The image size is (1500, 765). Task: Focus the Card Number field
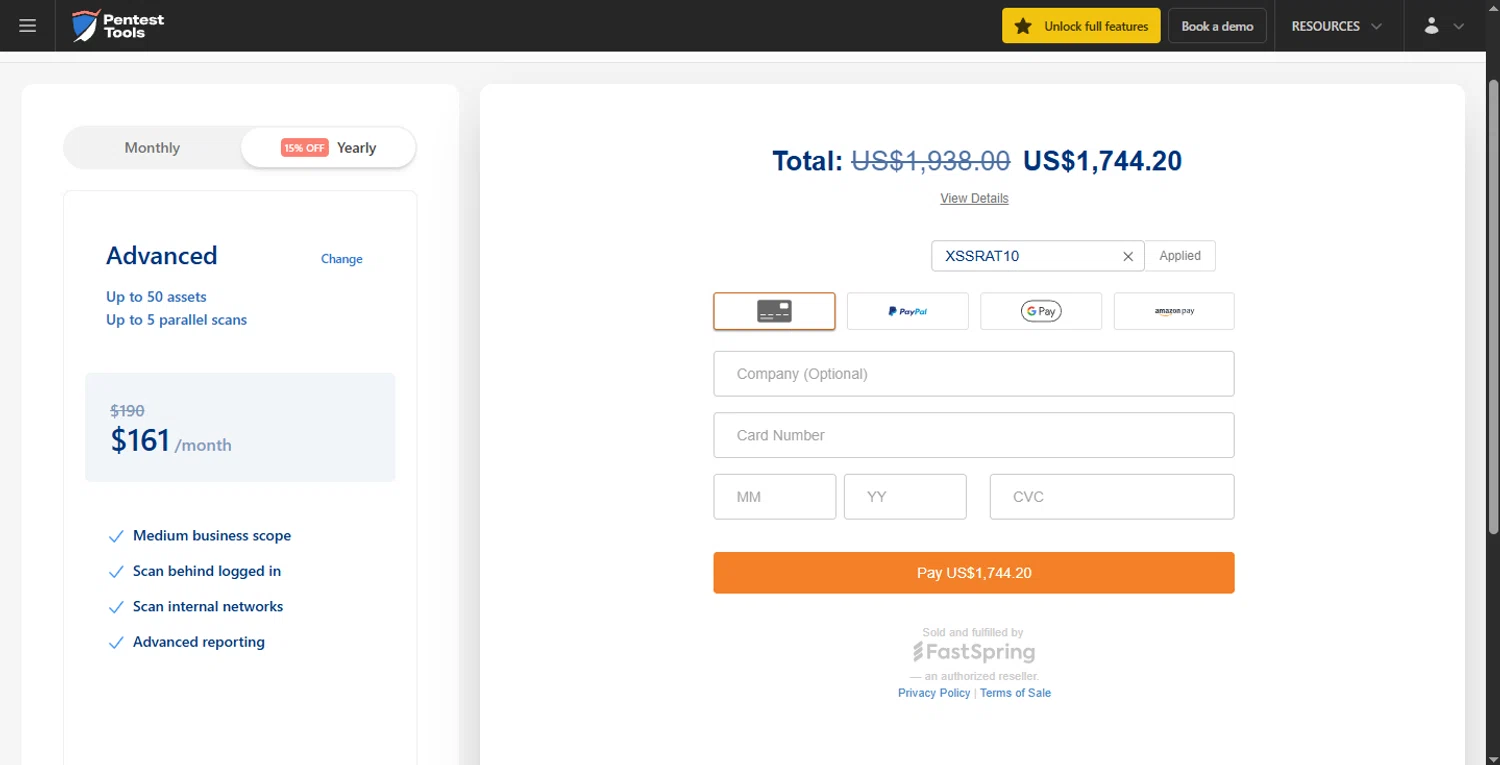click(974, 435)
